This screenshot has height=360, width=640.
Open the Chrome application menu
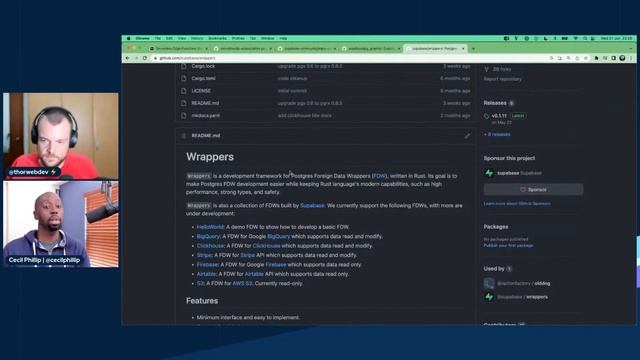[142, 38]
